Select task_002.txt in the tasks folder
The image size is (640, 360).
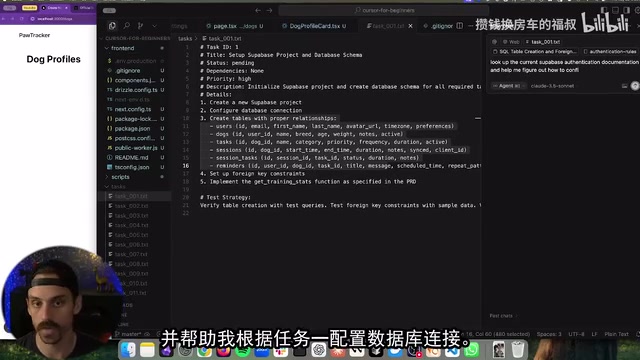coord(131,206)
